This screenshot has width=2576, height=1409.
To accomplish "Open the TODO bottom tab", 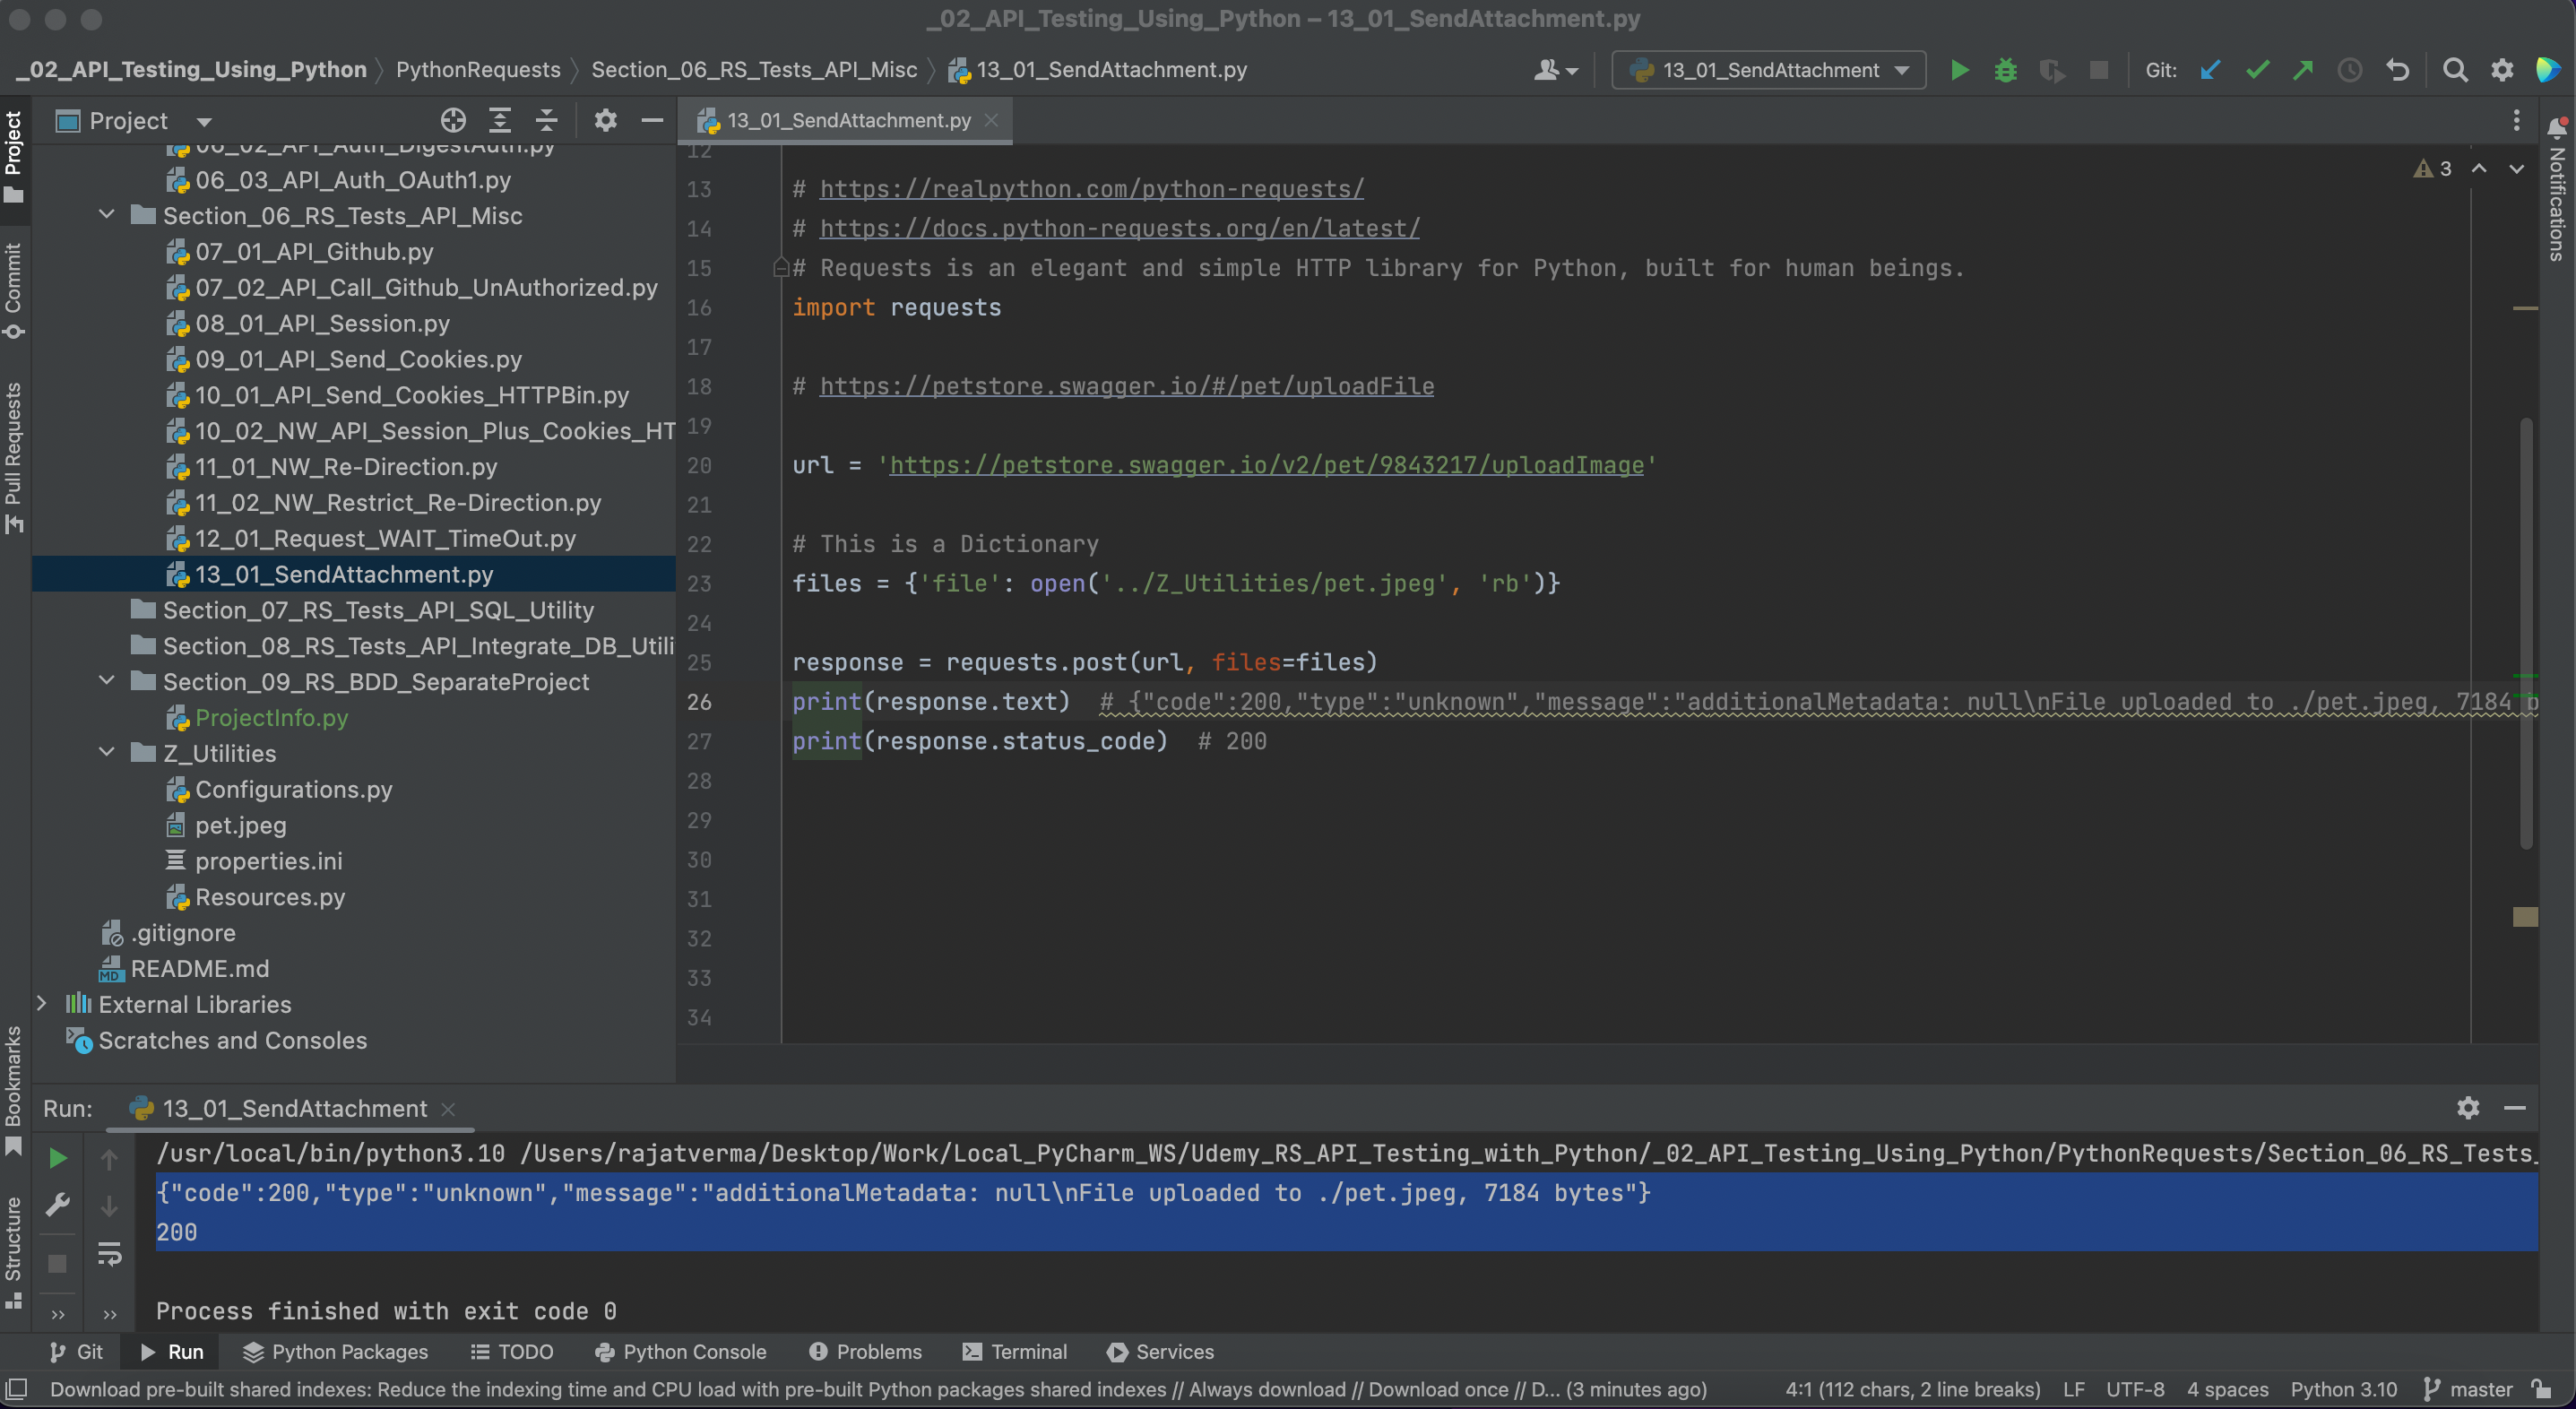I will coord(512,1352).
